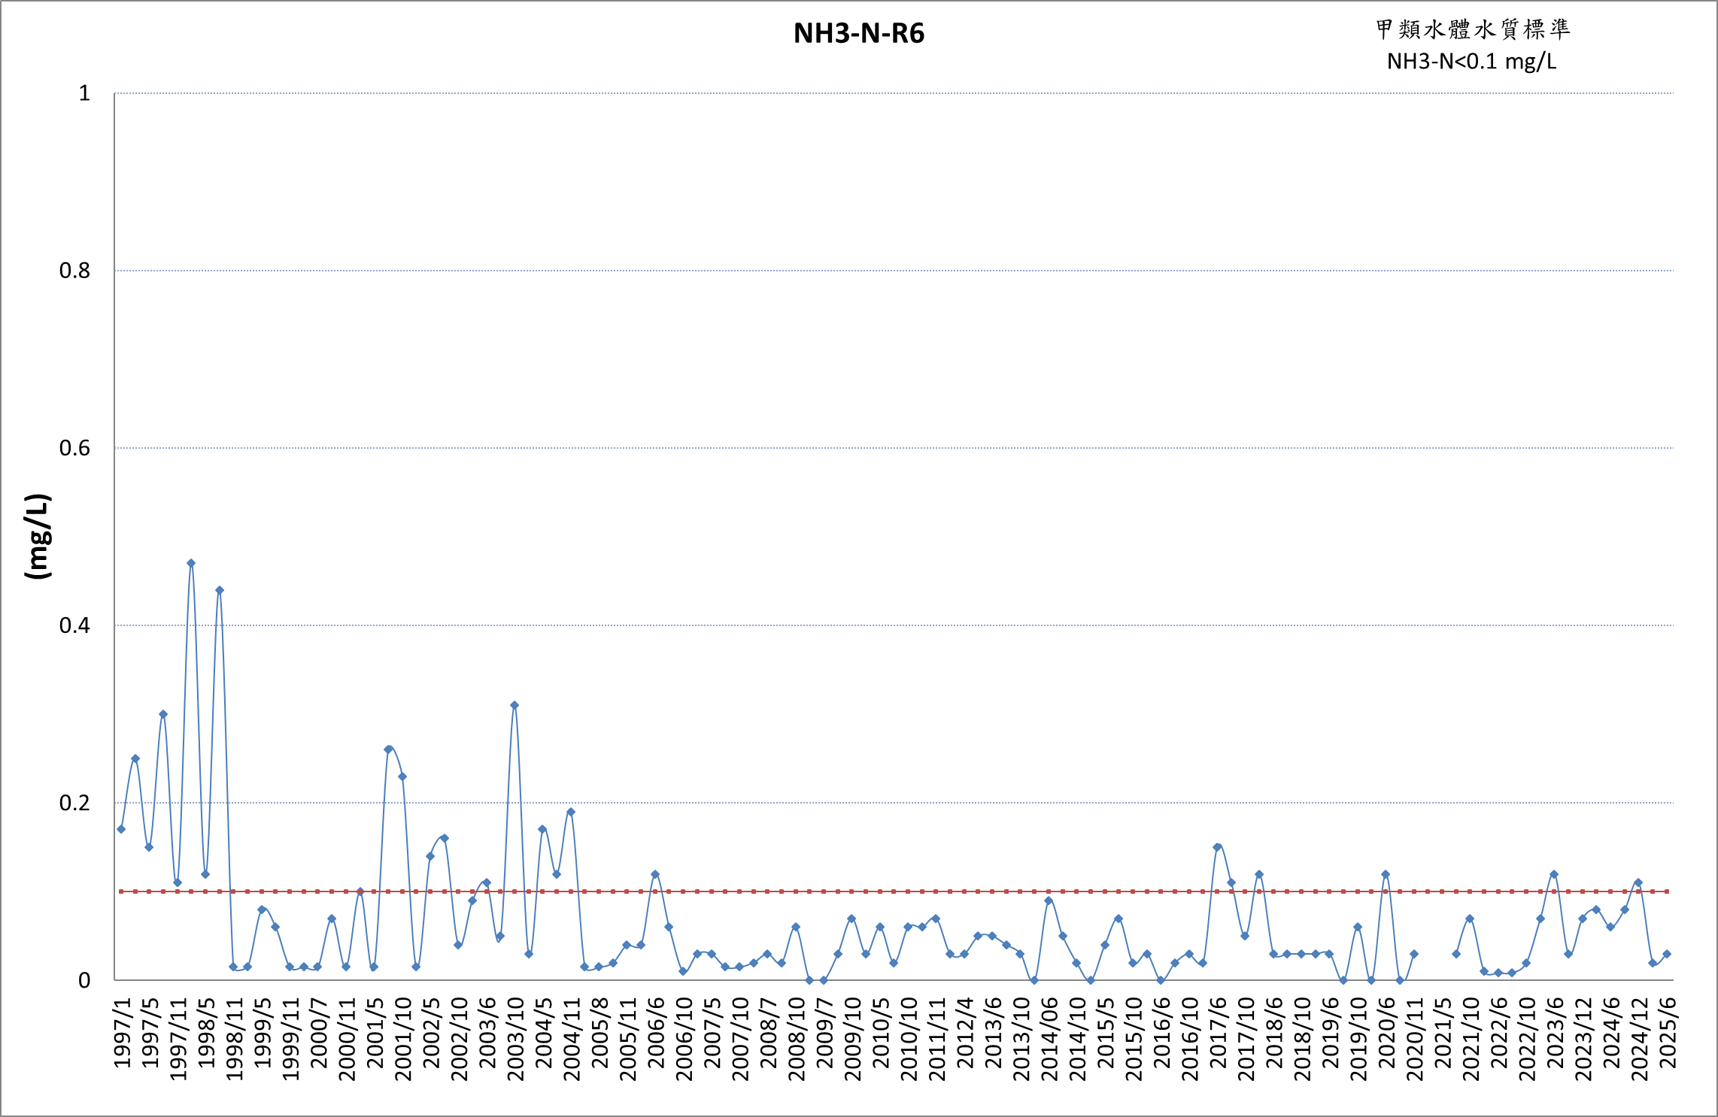Viewport: 1718px width, 1117px height.
Task: Select the 0.31 peak marker above 2003/10
Action: (514, 705)
